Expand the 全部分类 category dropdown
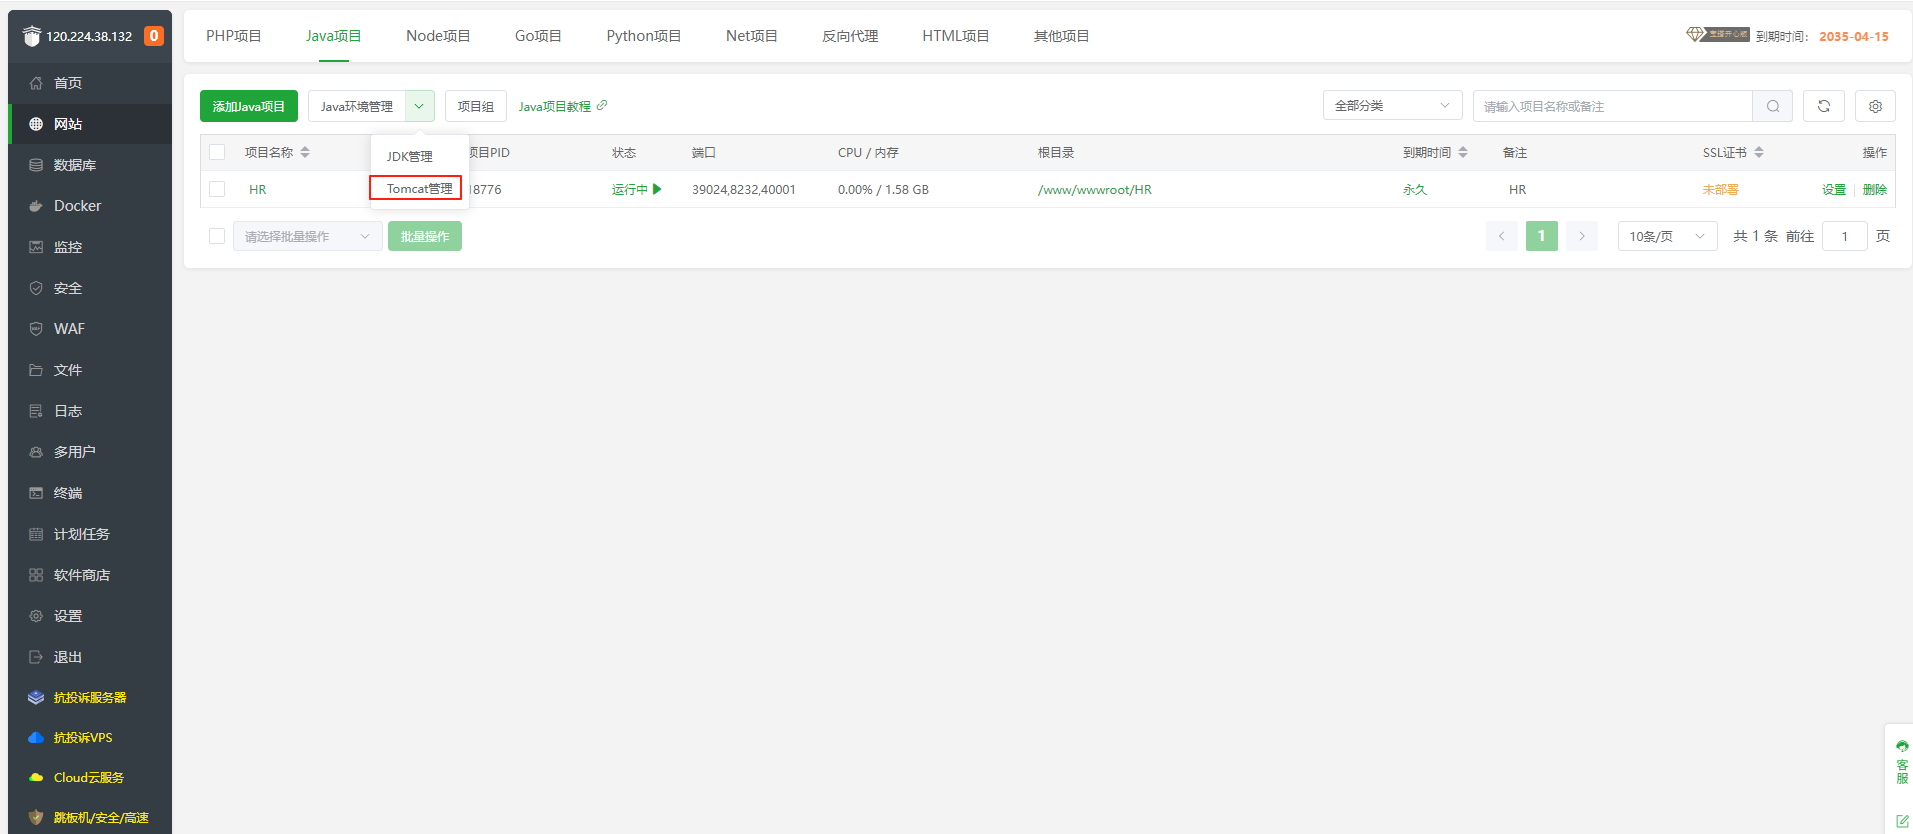The height and width of the screenshot is (834, 1913). (x=1392, y=106)
